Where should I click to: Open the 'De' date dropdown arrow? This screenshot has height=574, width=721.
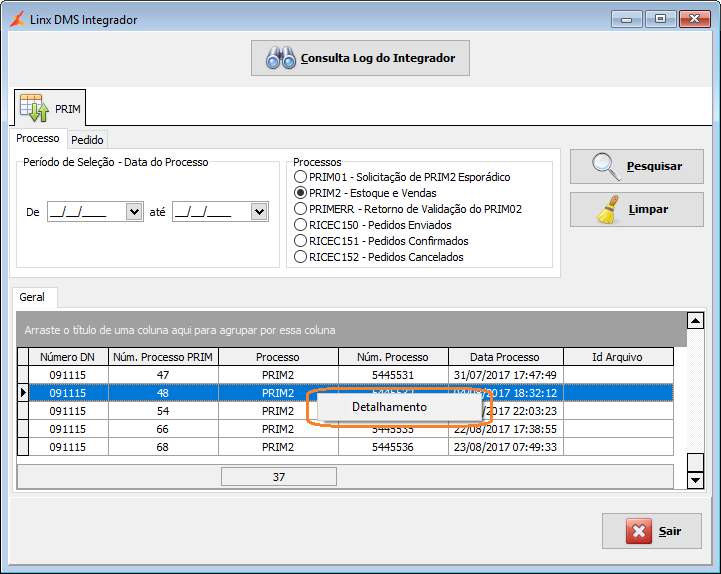pyautogui.click(x=134, y=212)
